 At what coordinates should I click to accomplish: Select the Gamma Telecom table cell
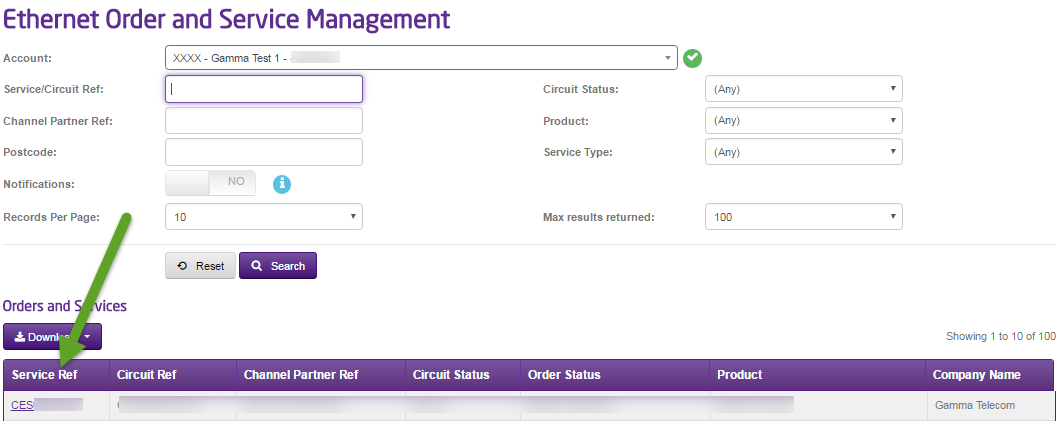tap(989, 406)
